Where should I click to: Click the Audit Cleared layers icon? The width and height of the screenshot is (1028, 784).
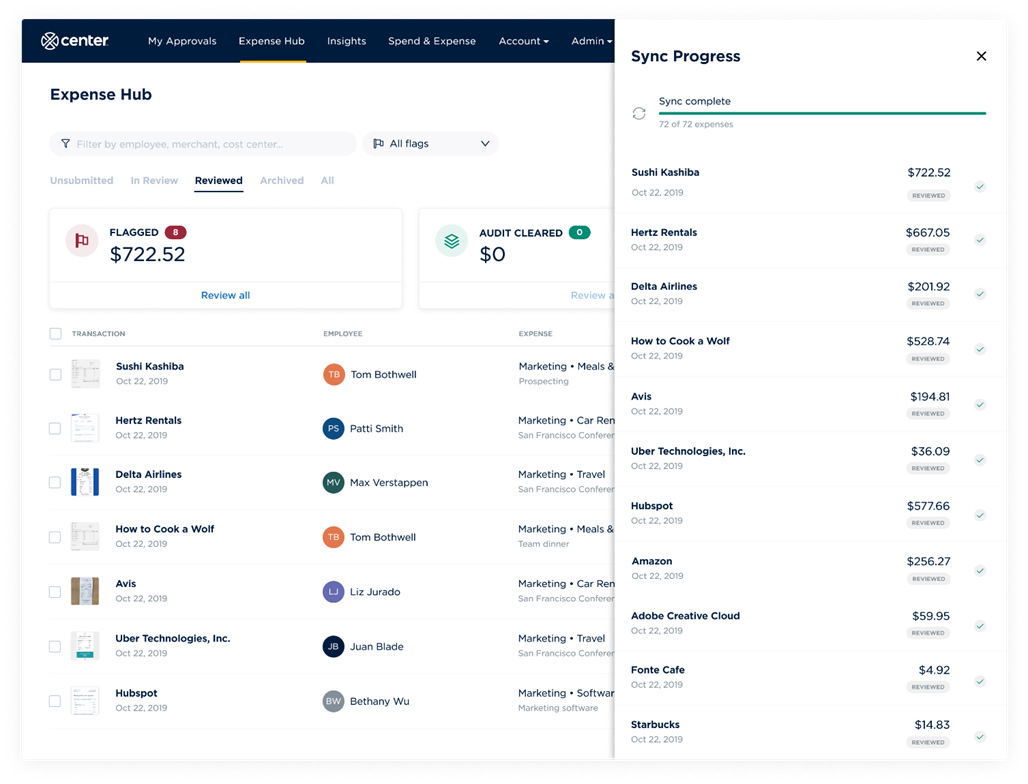pyautogui.click(x=452, y=241)
